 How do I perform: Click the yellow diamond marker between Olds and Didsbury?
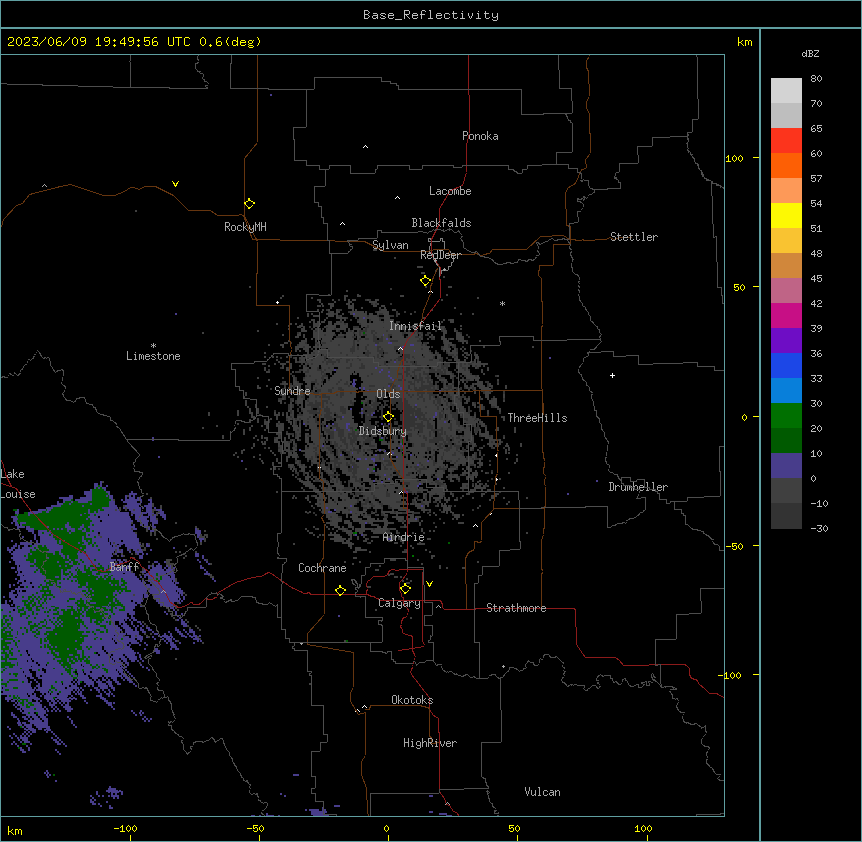(388, 417)
